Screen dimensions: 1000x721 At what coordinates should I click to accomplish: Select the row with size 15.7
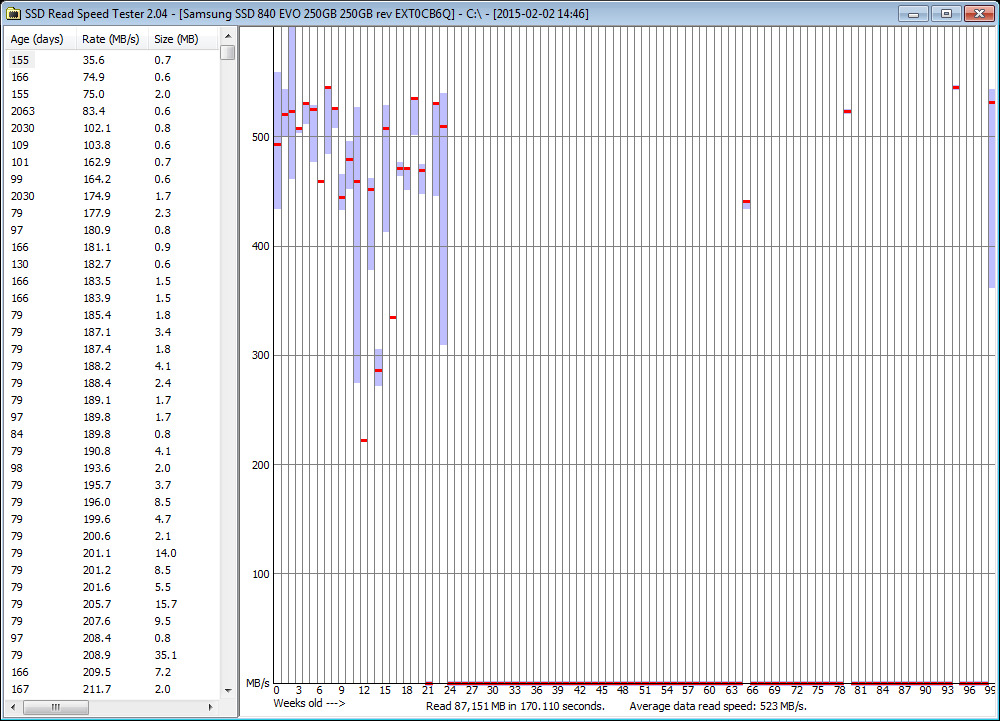pos(112,604)
